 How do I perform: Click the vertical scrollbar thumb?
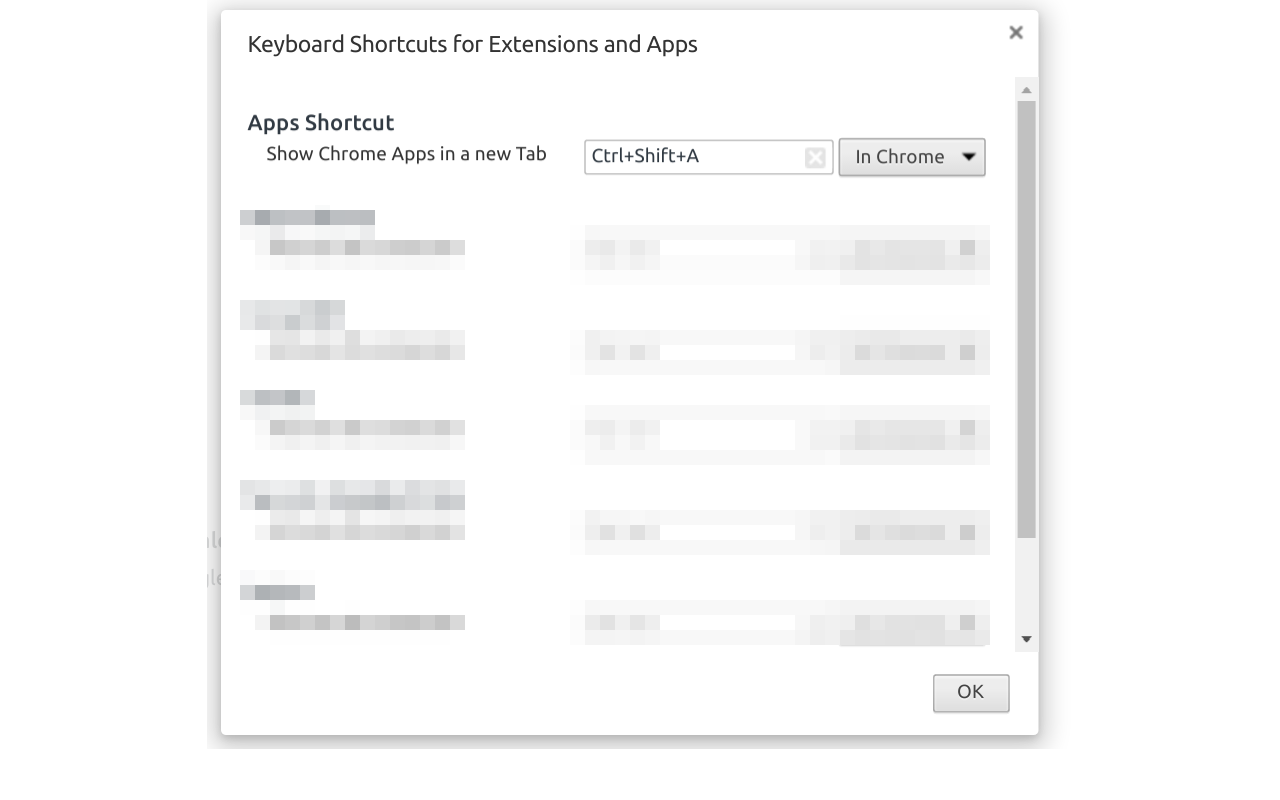tap(1026, 319)
